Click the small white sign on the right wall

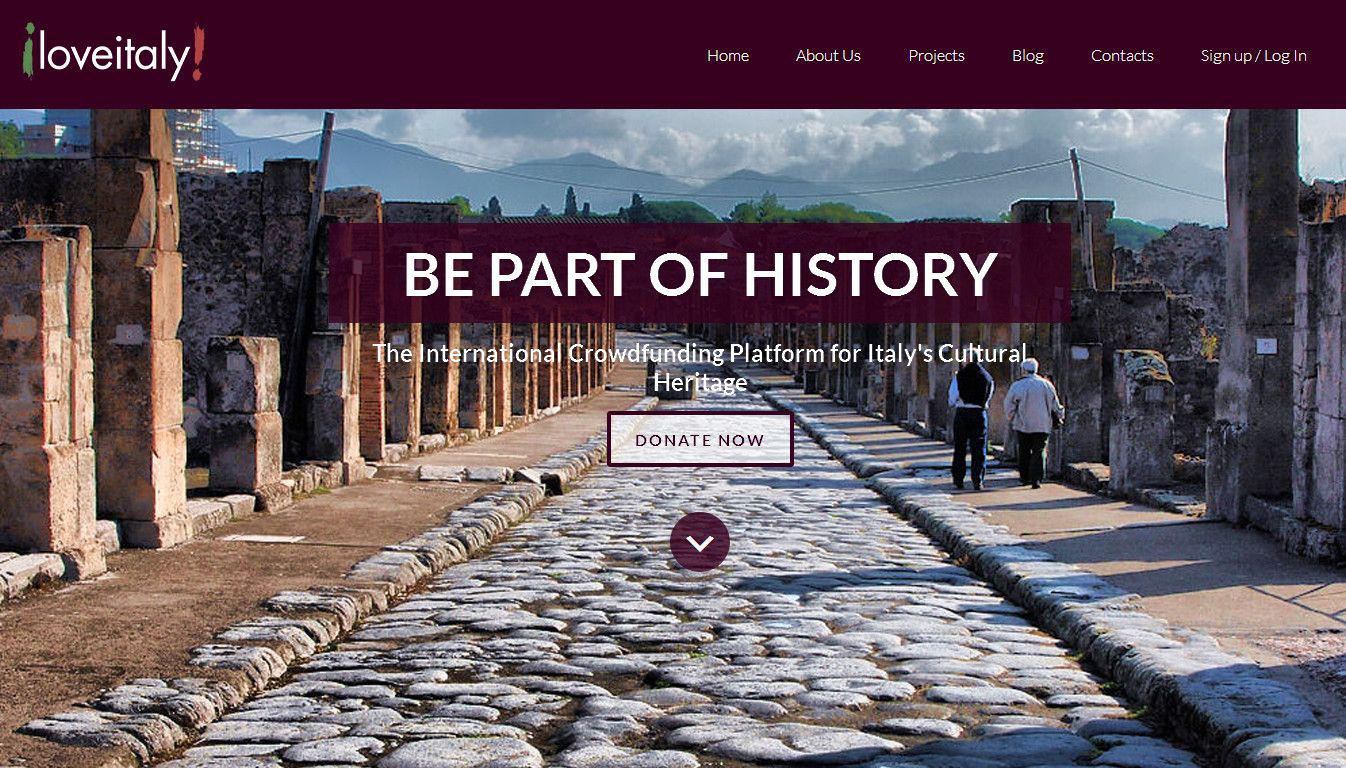click(x=1266, y=345)
